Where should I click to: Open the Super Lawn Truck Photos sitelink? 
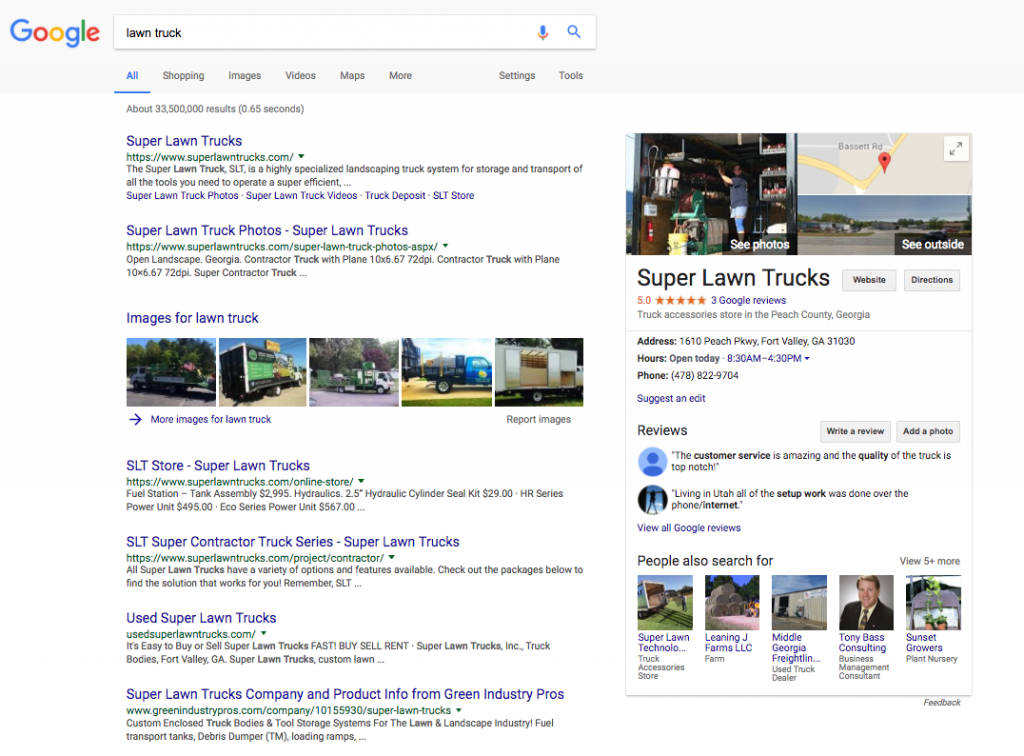(x=182, y=195)
